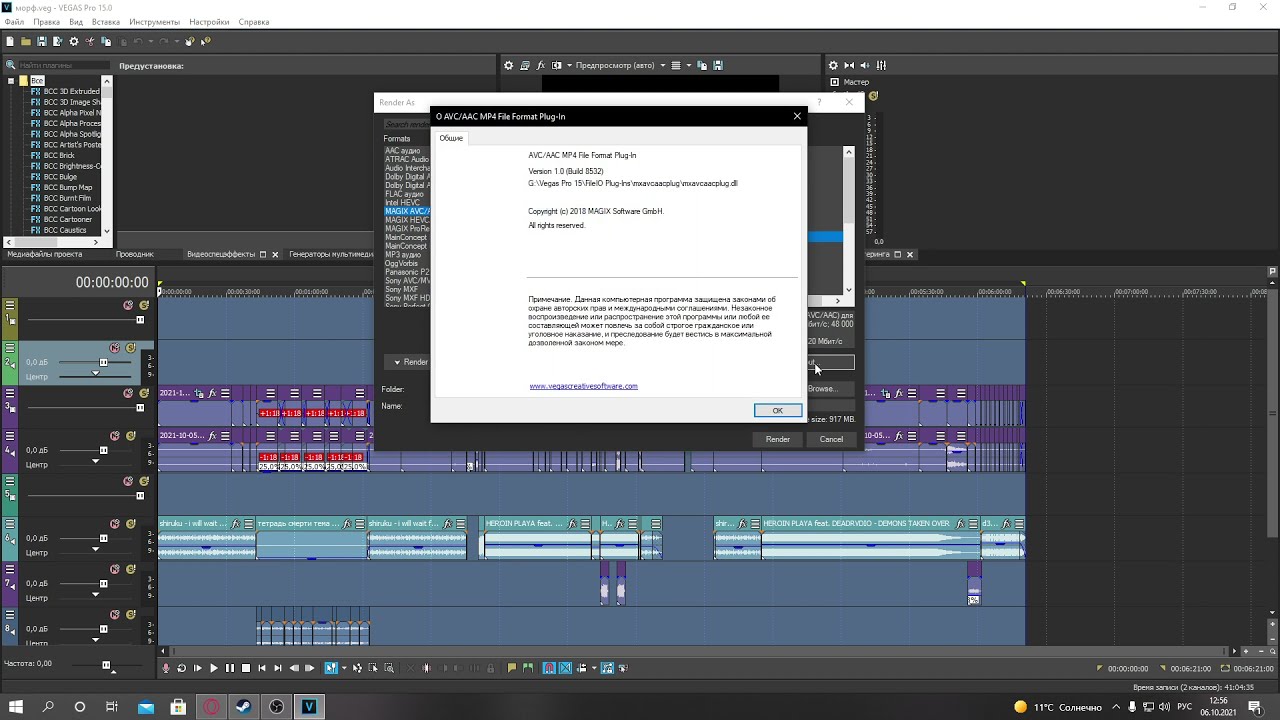This screenshot has width=1280, height=720.
Task: Click the New project icon in the toolbar
Action: pyautogui.click(x=10, y=41)
